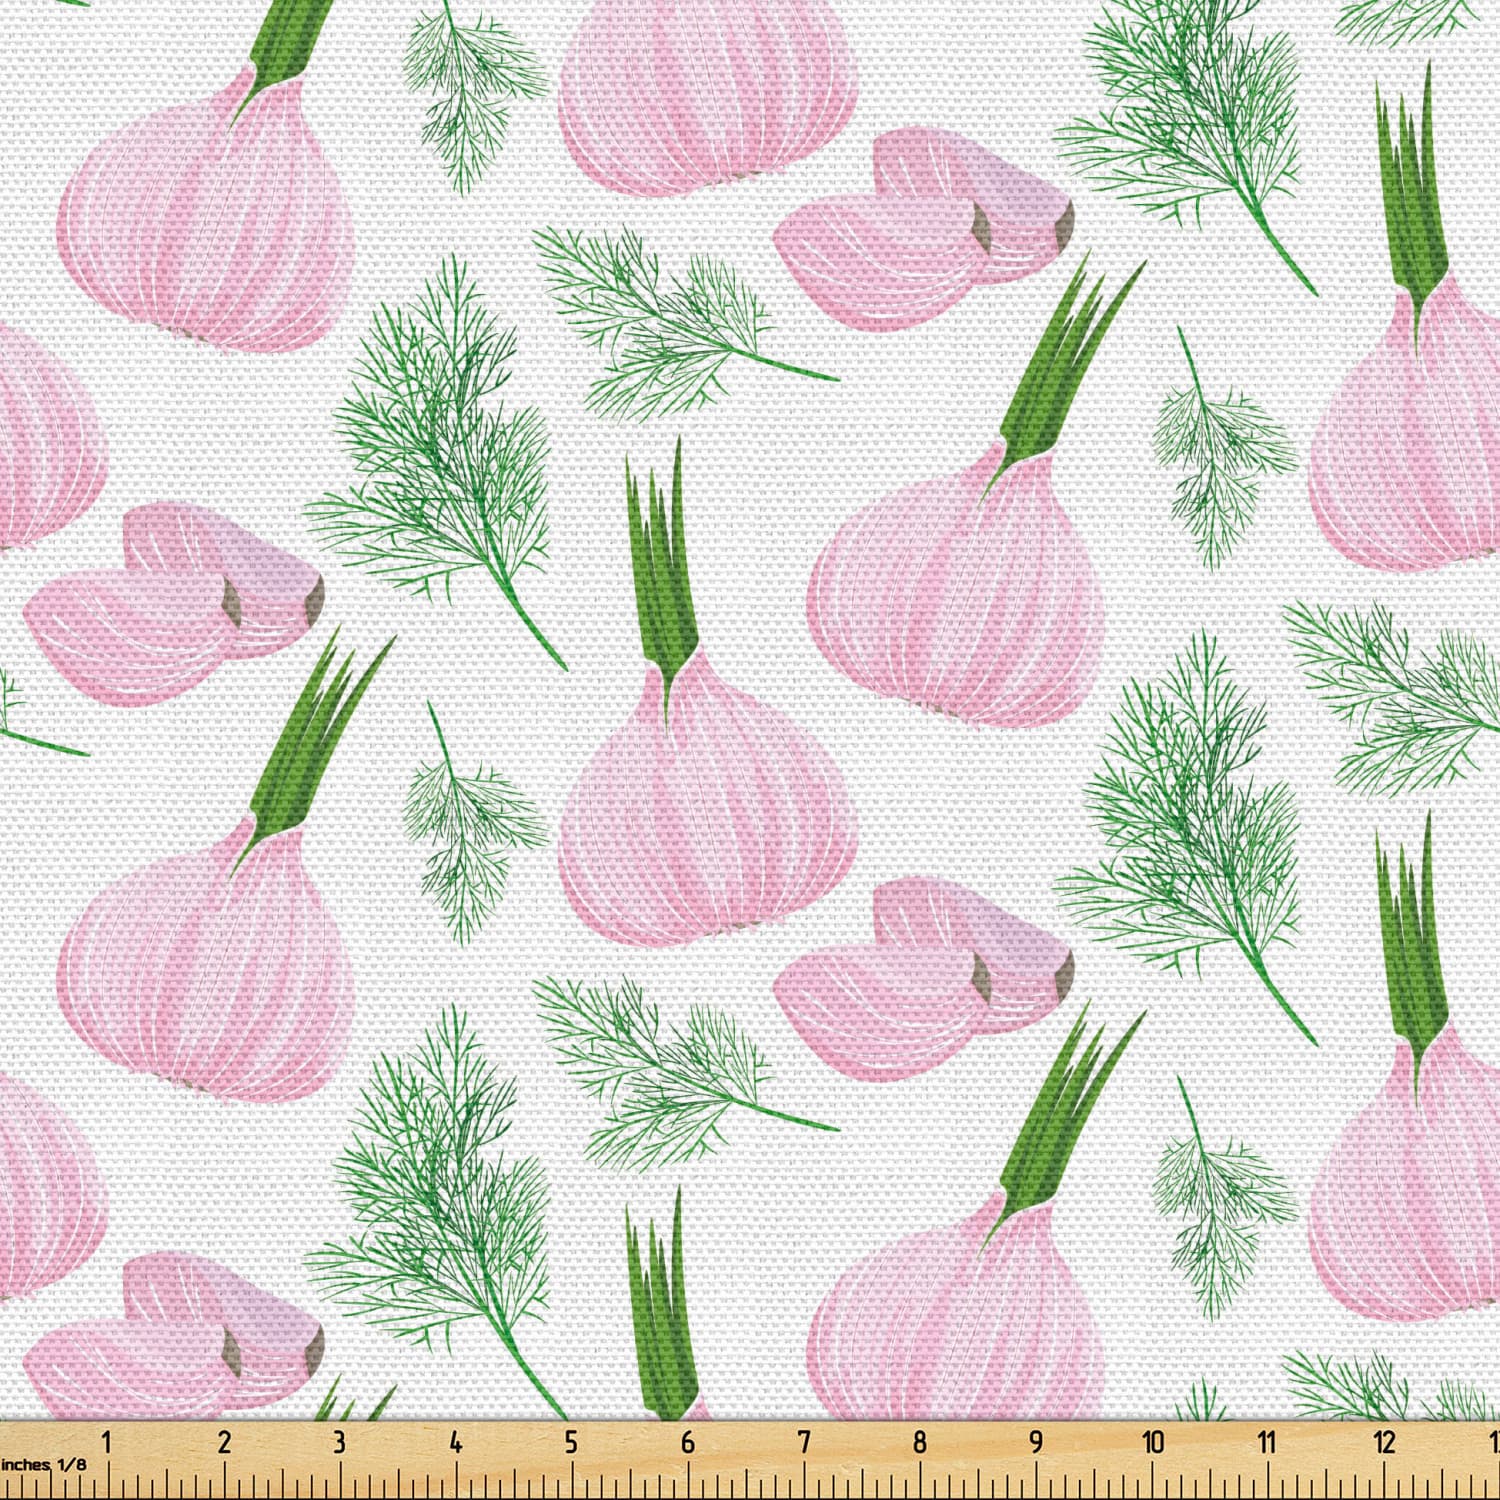The image size is (1500, 1500).
Task: Click the "inches 1/8" ruler label
Action: (44, 1464)
